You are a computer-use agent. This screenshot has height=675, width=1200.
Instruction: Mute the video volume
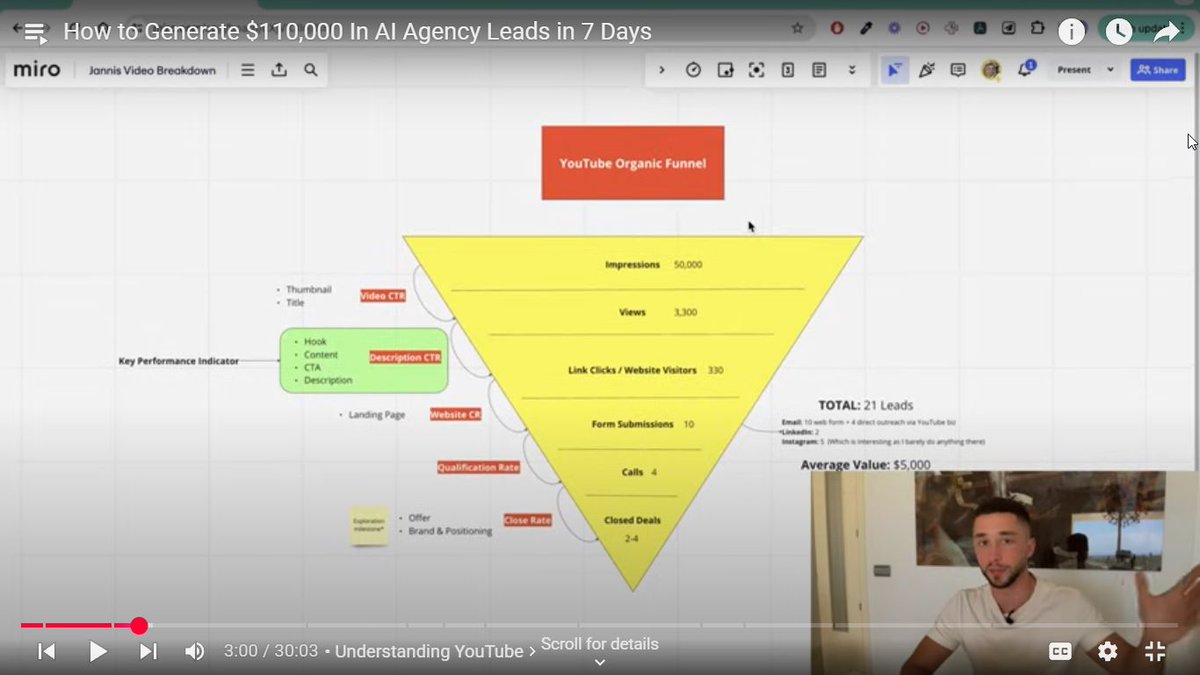point(194,652)
